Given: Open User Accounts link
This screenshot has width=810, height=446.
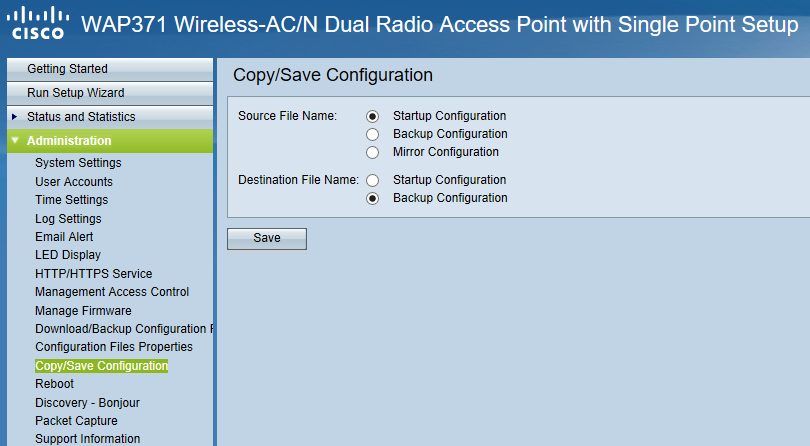Looking at the screenshot, I should coord(74,182).
